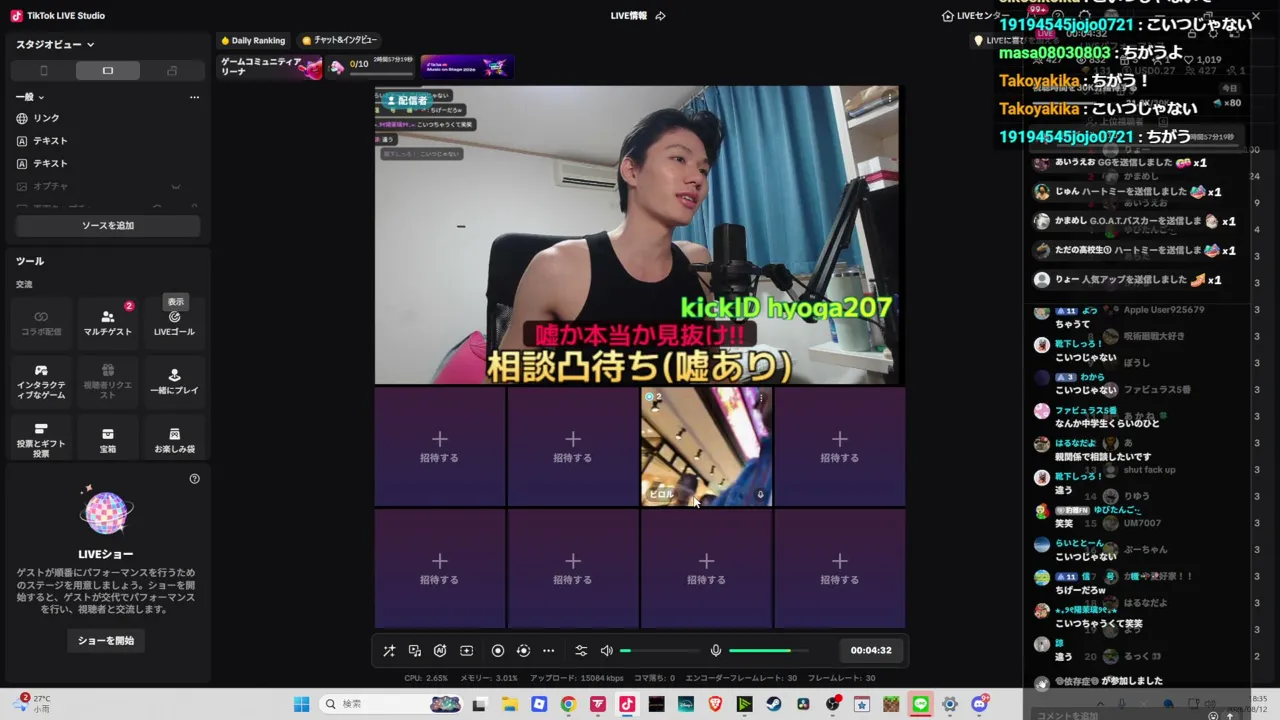Switch to portrait phone layout

(x=43, y=71)
